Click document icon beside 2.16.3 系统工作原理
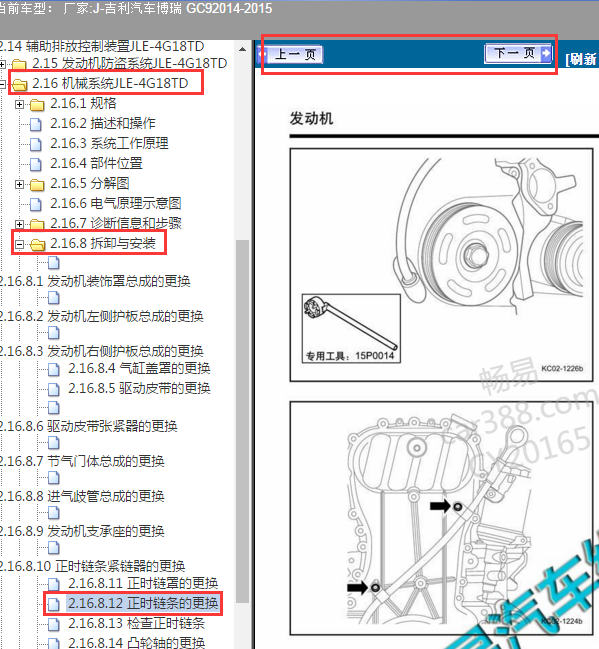The image size is (599, 649). point(36,144)
